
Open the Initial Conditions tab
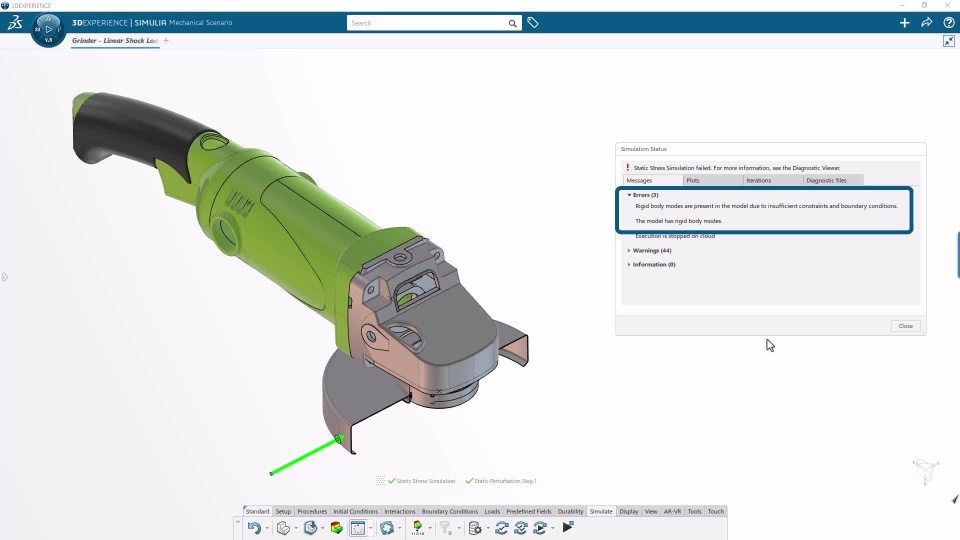coord(356,511)
